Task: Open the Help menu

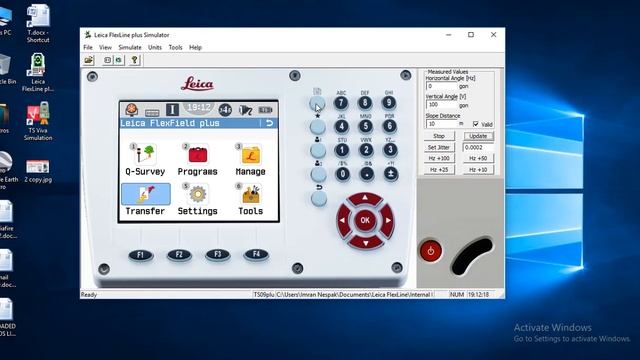Action: pos(195,47)
